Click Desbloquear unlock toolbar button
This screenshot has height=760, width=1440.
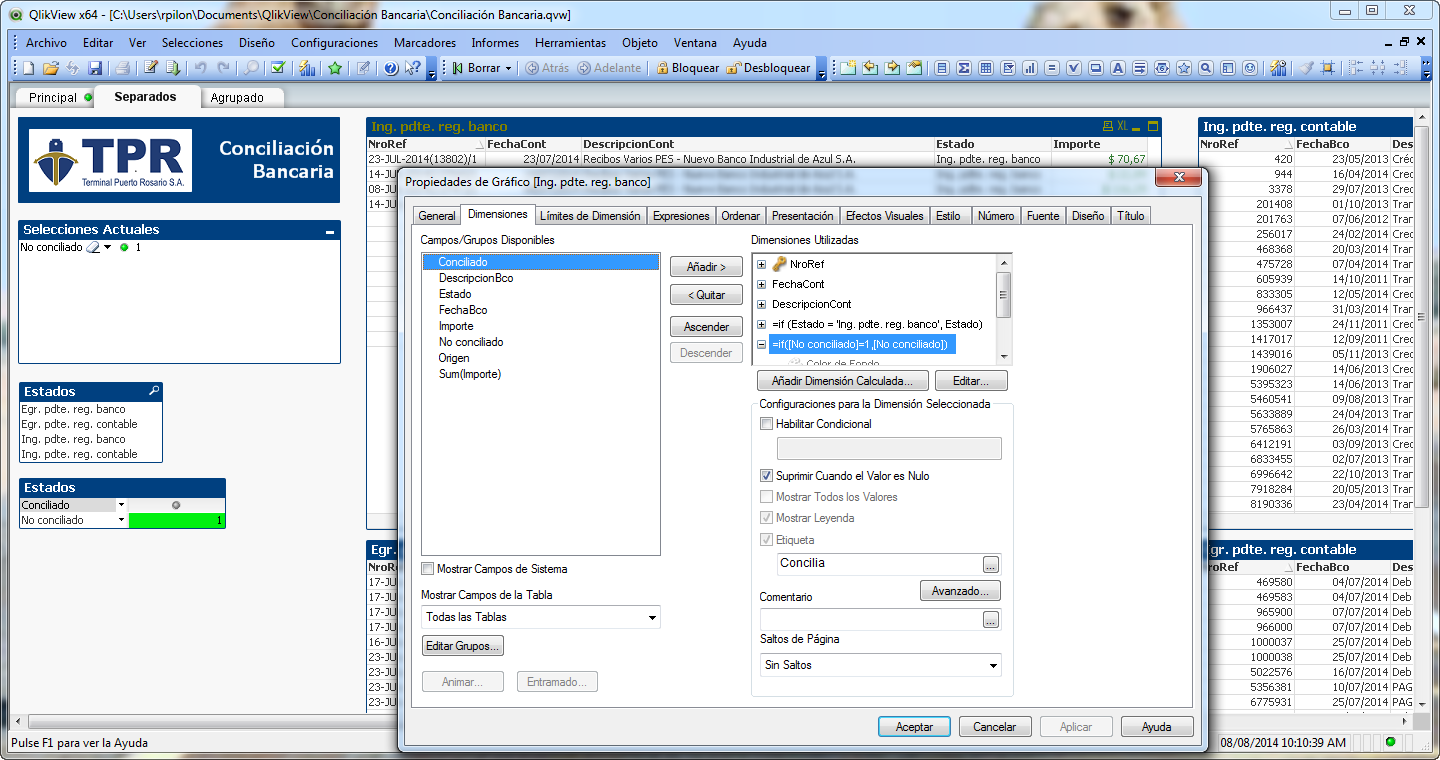click(768, 68)
